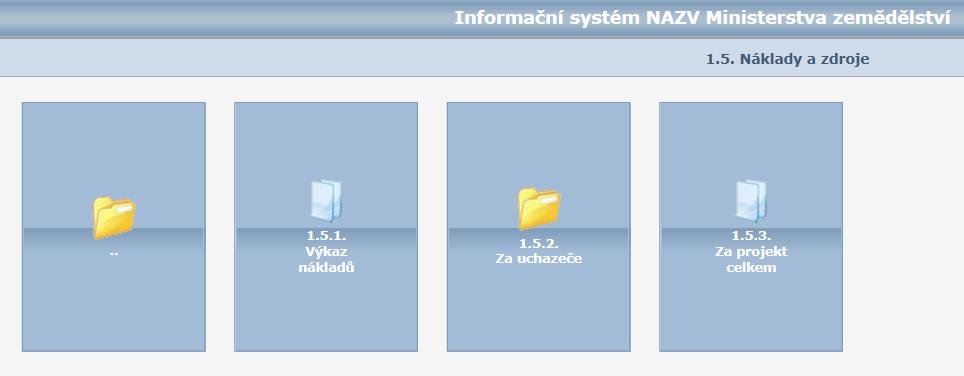The image size is (964, 376).
Task: Select the '1.5.1. Výkaz nákladů' label
Action: pos(326,251)
